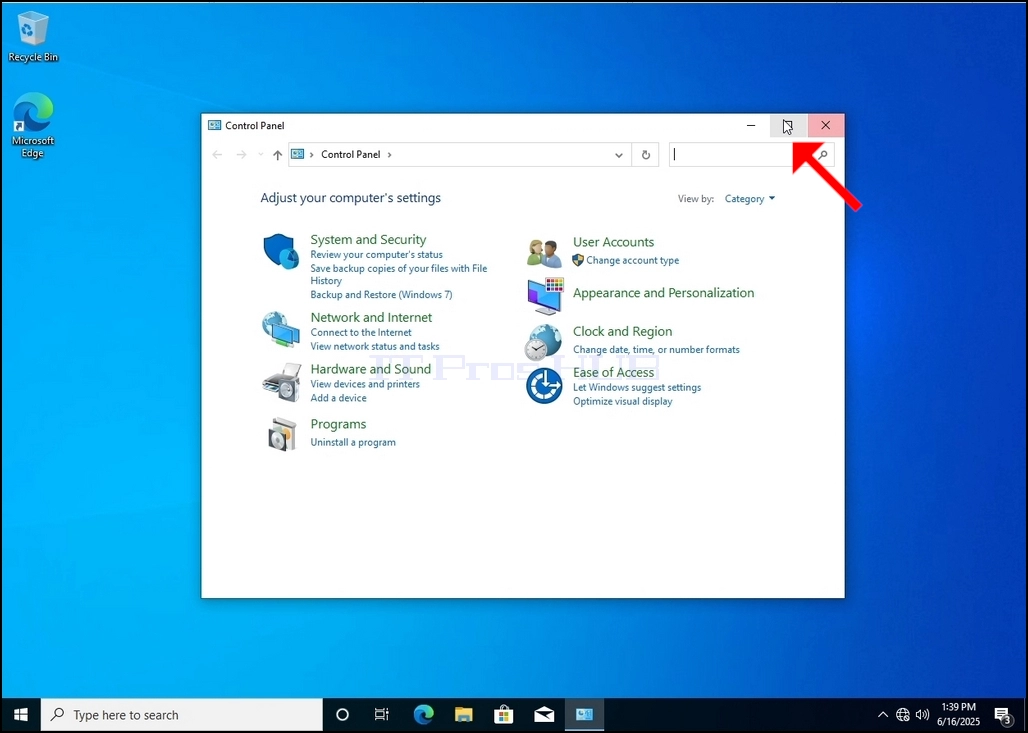This screenshot has height=733, width=1028.
Task: Click Control Panel breadcrumb in address bar
Action: click(351, 155)
